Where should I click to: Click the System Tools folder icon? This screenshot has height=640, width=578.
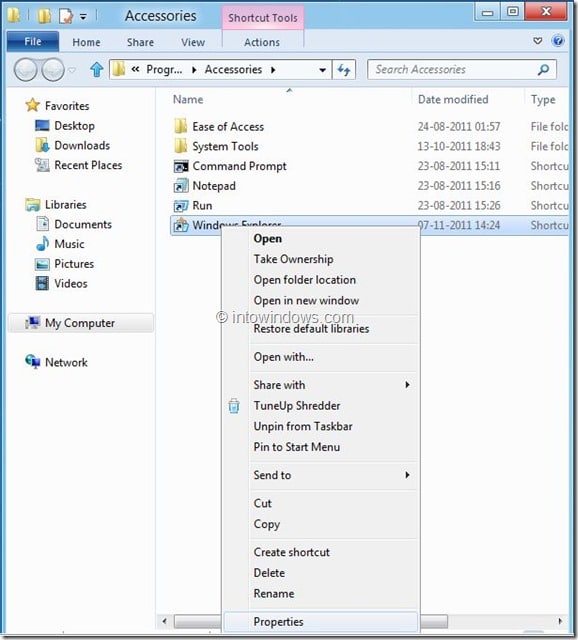180,146
